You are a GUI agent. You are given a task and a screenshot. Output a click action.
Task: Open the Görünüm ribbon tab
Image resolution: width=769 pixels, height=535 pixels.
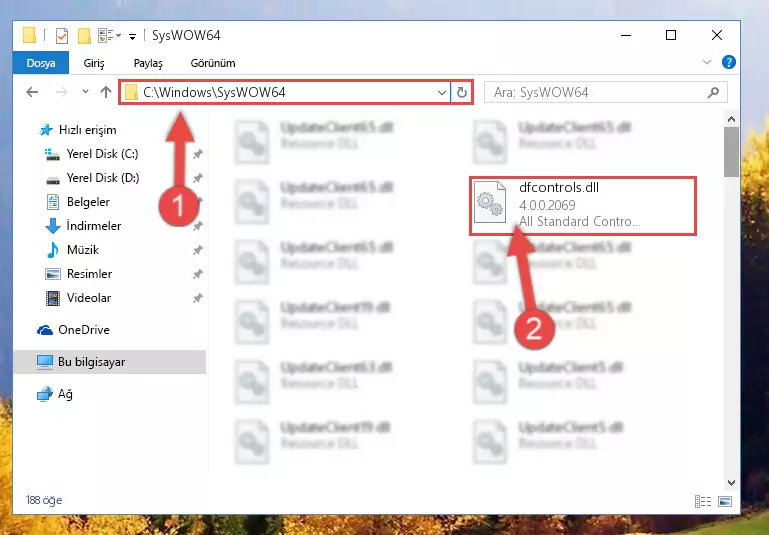coord(213,63)
